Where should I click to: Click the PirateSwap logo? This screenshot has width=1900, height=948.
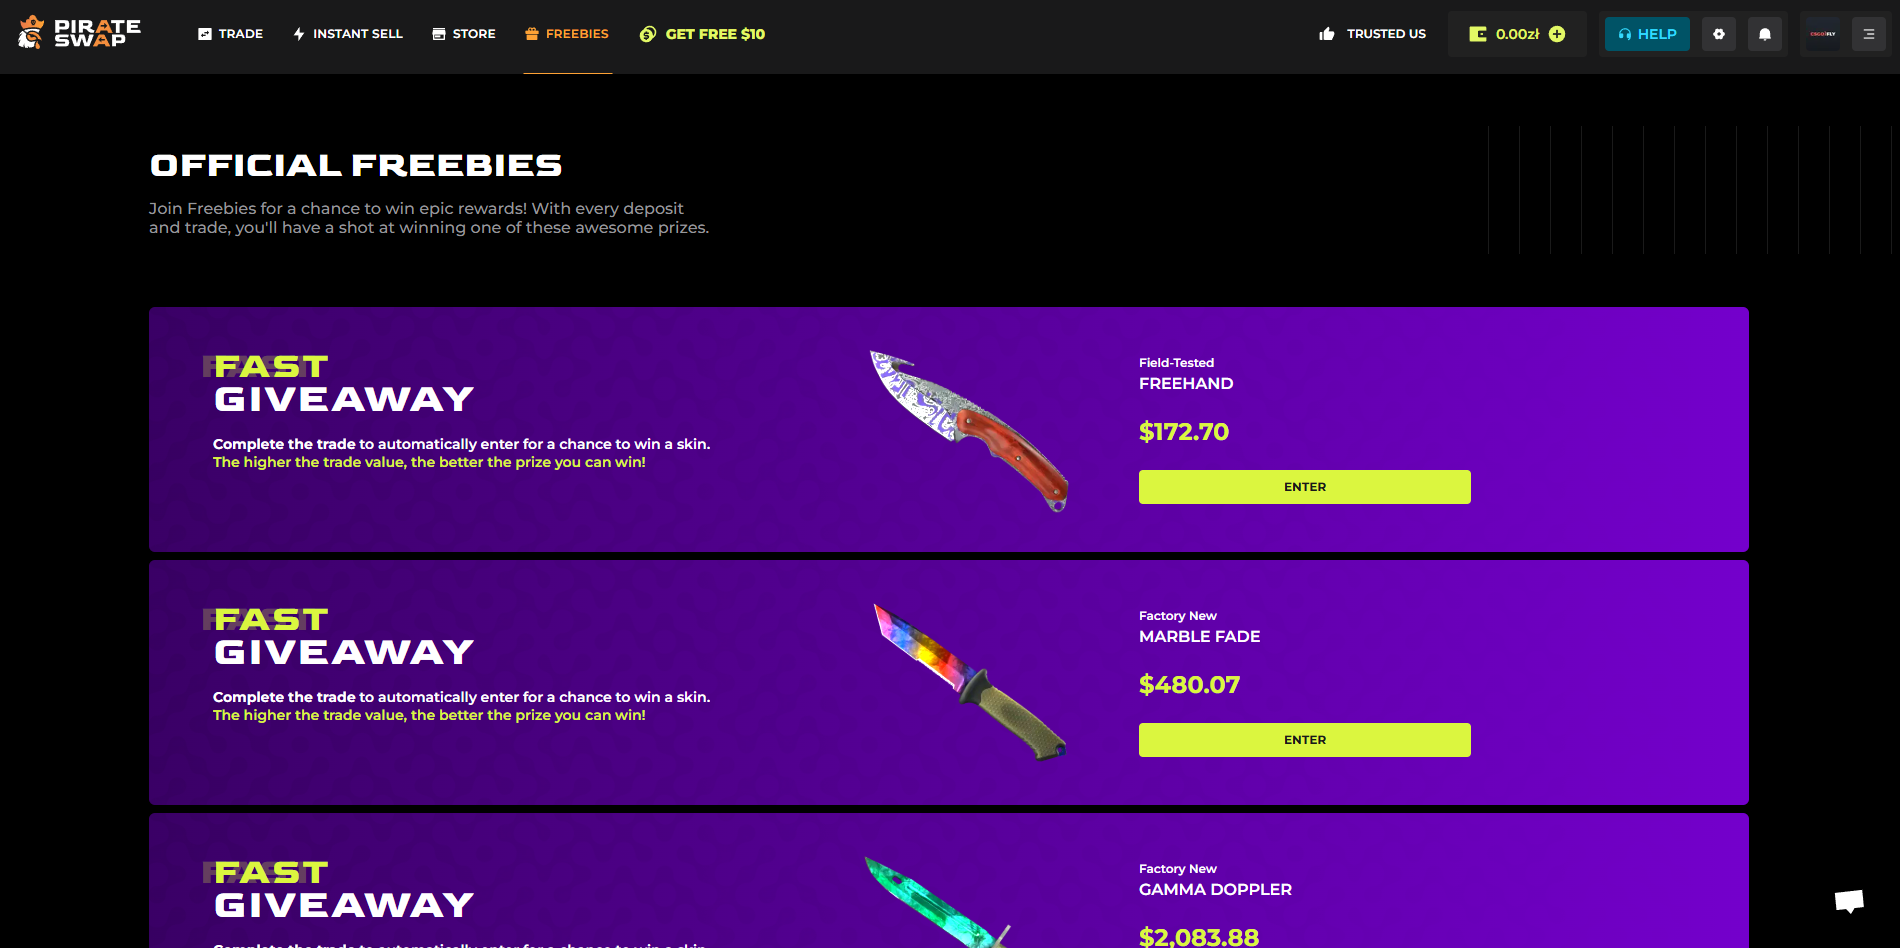point(79,33)
